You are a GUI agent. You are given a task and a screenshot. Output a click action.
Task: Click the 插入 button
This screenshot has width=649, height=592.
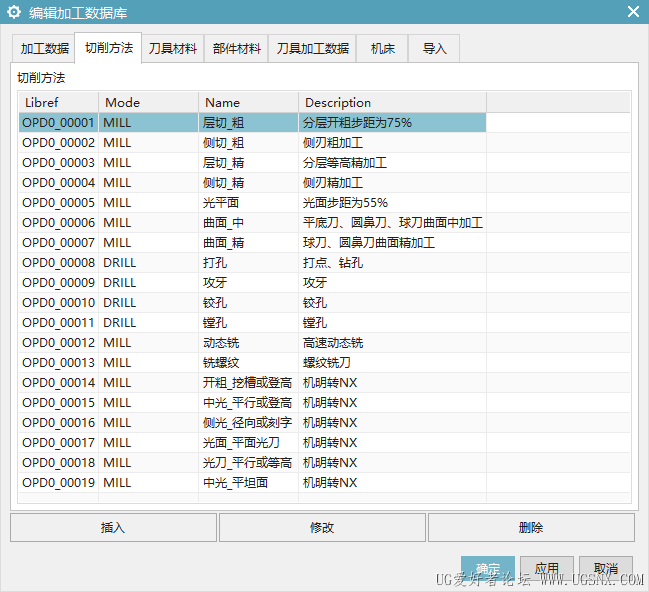click(113, 527)
